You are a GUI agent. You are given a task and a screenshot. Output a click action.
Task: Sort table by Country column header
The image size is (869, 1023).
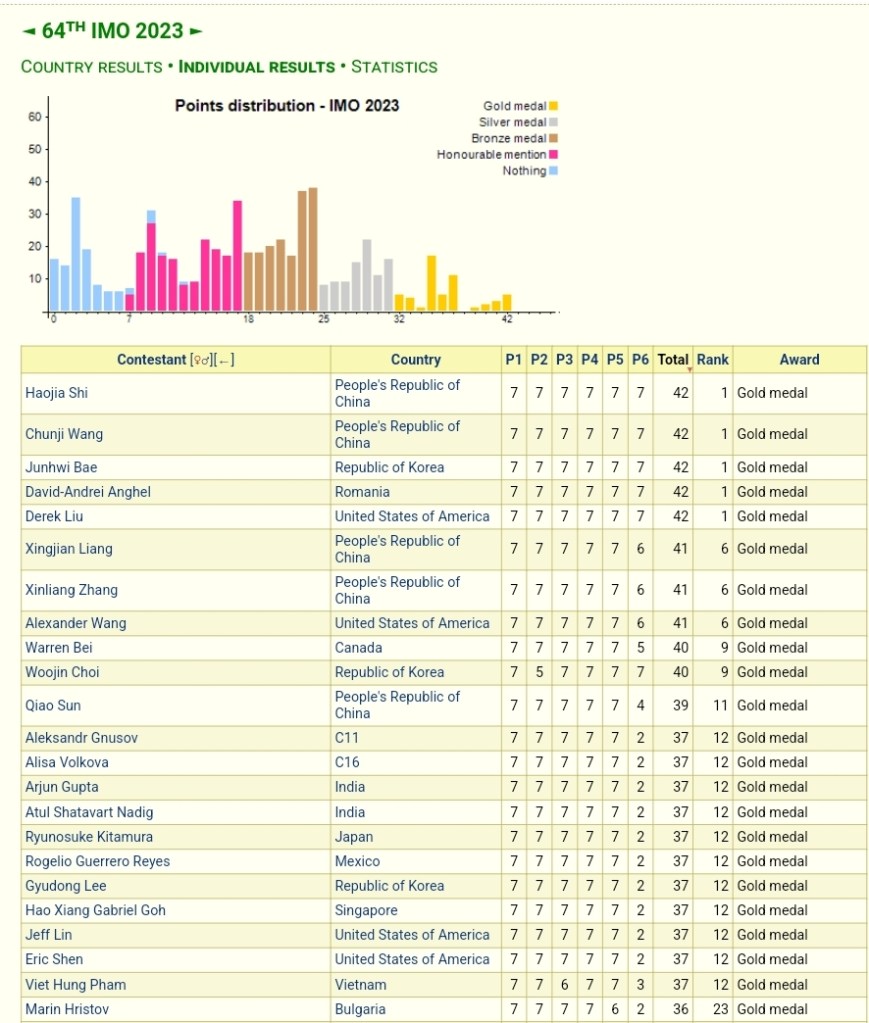coord(415,360)
